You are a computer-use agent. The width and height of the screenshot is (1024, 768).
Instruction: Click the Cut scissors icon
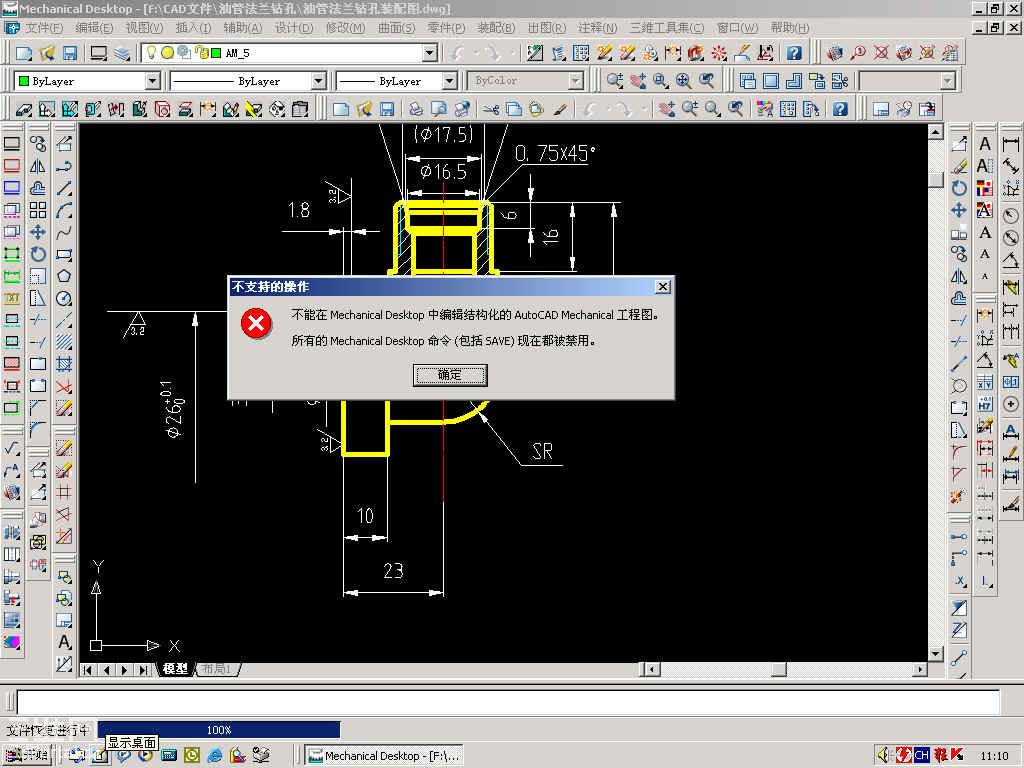(490, 109)
